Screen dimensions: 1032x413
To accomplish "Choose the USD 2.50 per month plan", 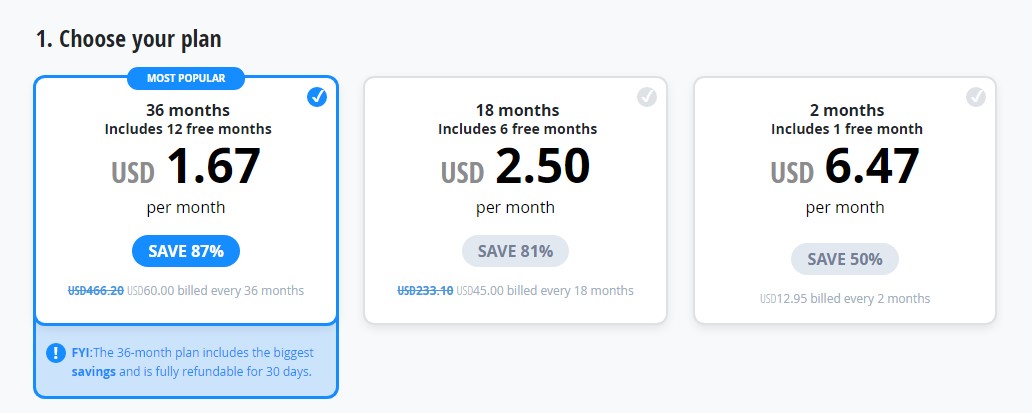I will (x=515, y=201).
